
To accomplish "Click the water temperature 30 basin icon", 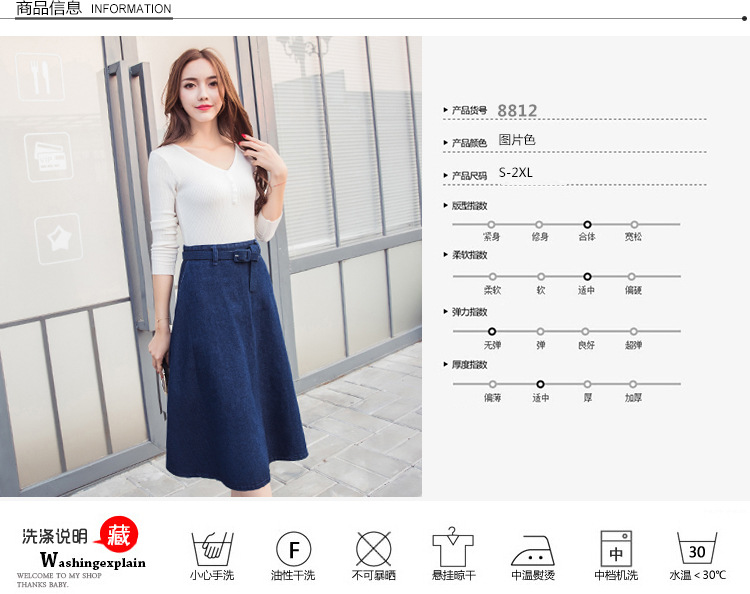I will point(697,549).
